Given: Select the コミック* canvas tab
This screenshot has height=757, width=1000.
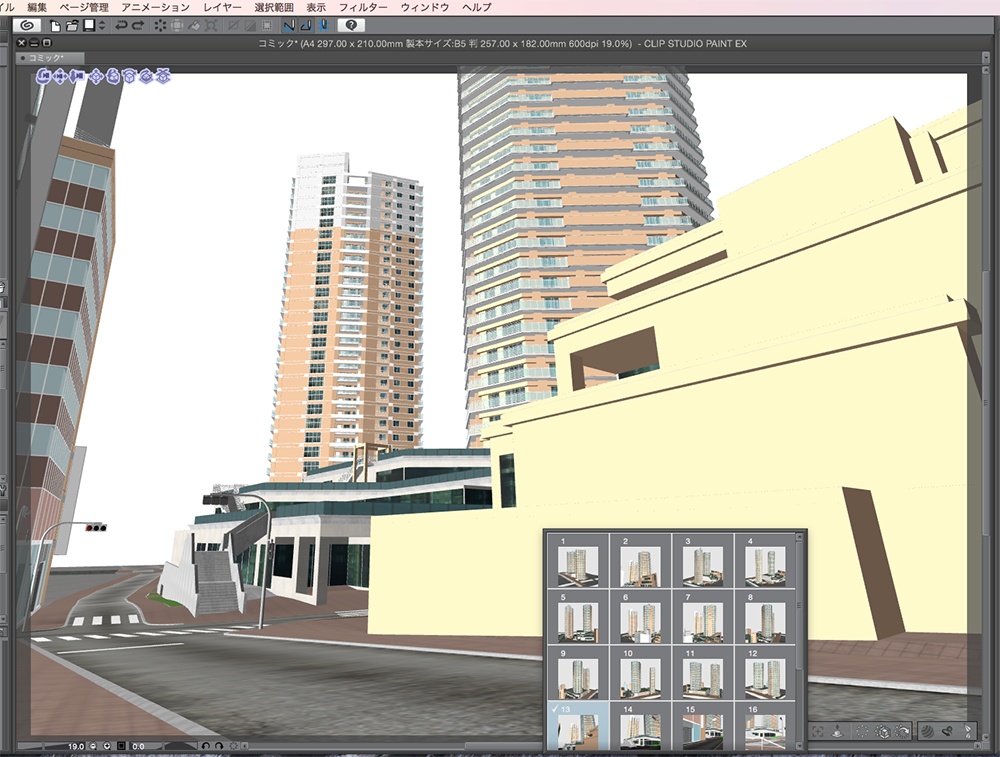Looking at the screenshot, I should pyautogui.click(x=50, y=58).
